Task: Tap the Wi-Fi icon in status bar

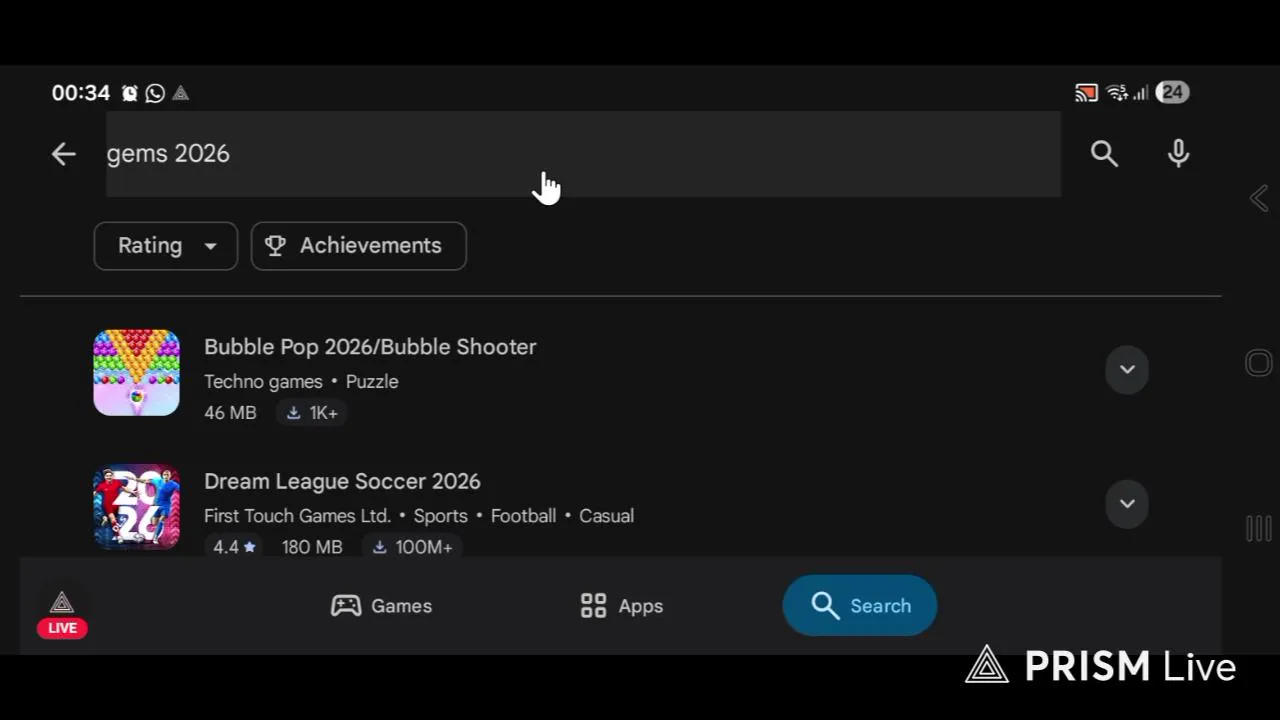Action: 1117,93
